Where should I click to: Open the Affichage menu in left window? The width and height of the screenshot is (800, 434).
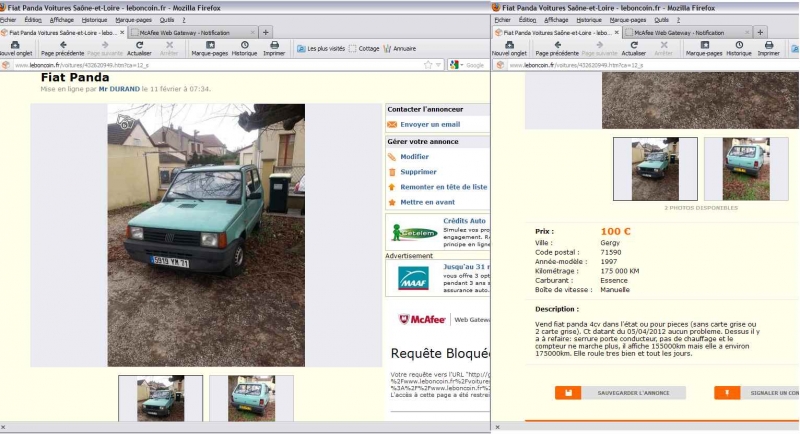pyautogui.click(x=62, y=20)
